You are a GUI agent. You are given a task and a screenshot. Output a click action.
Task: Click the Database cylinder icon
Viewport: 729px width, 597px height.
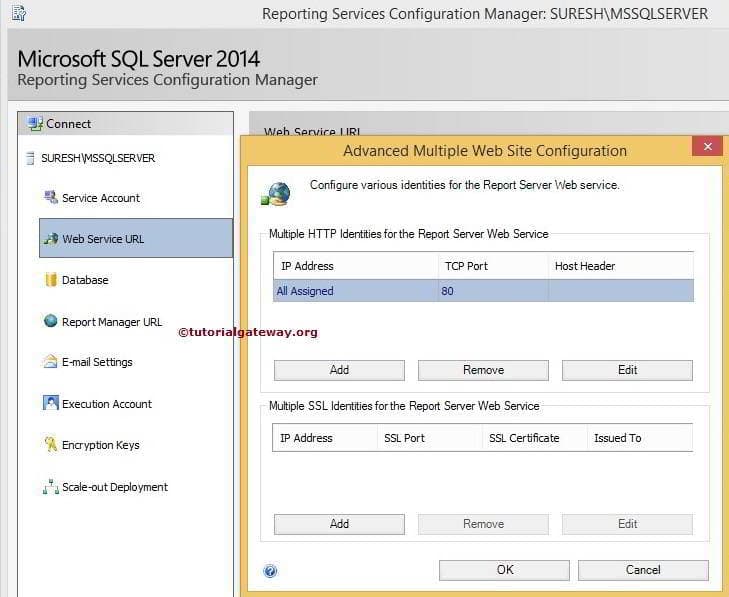51,279
